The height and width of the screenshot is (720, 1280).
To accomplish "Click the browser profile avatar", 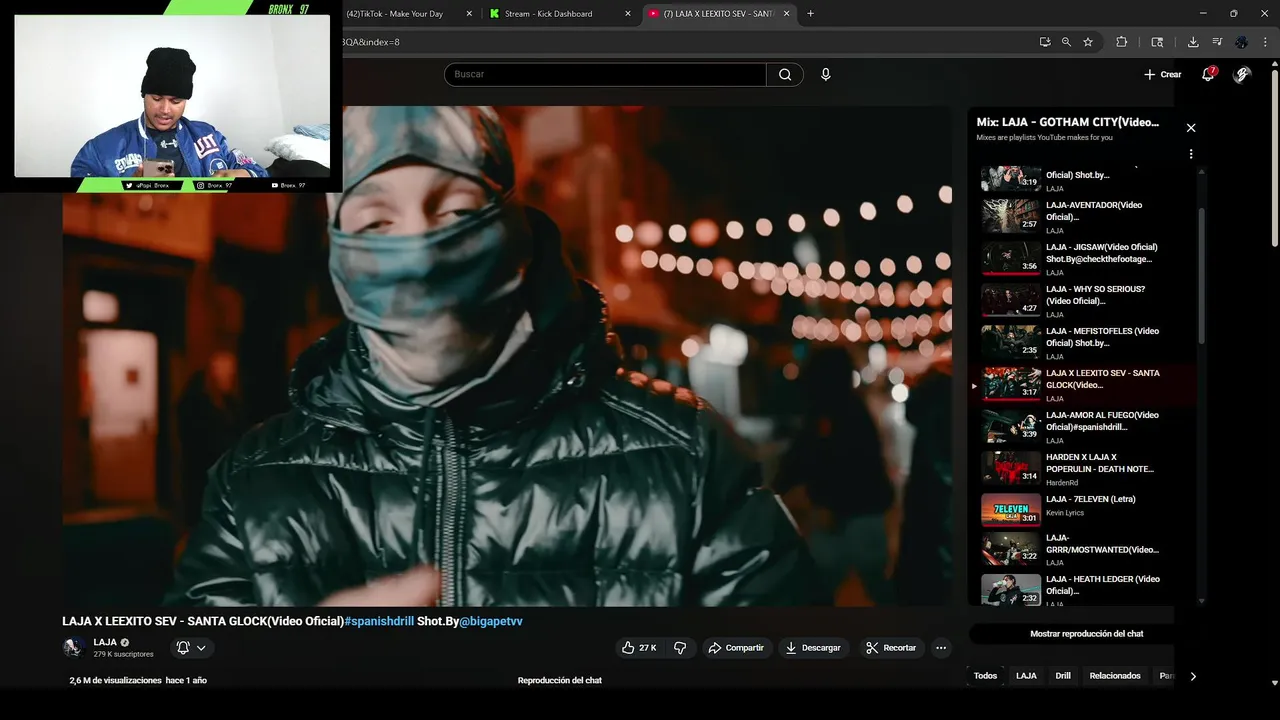I will 1241,42.
